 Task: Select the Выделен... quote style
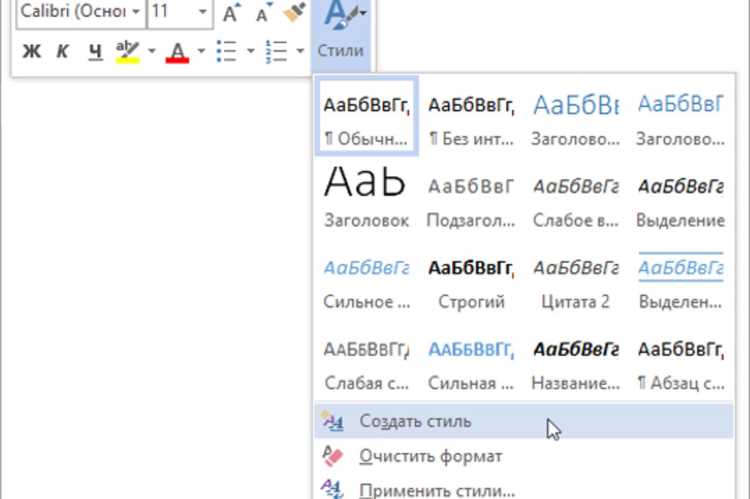click(681, 280)
